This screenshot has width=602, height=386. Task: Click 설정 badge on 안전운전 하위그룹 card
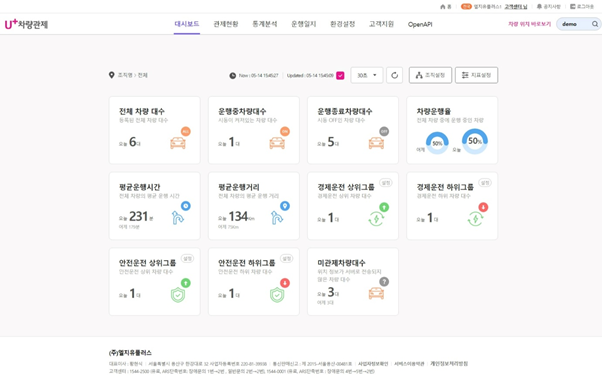287,258
